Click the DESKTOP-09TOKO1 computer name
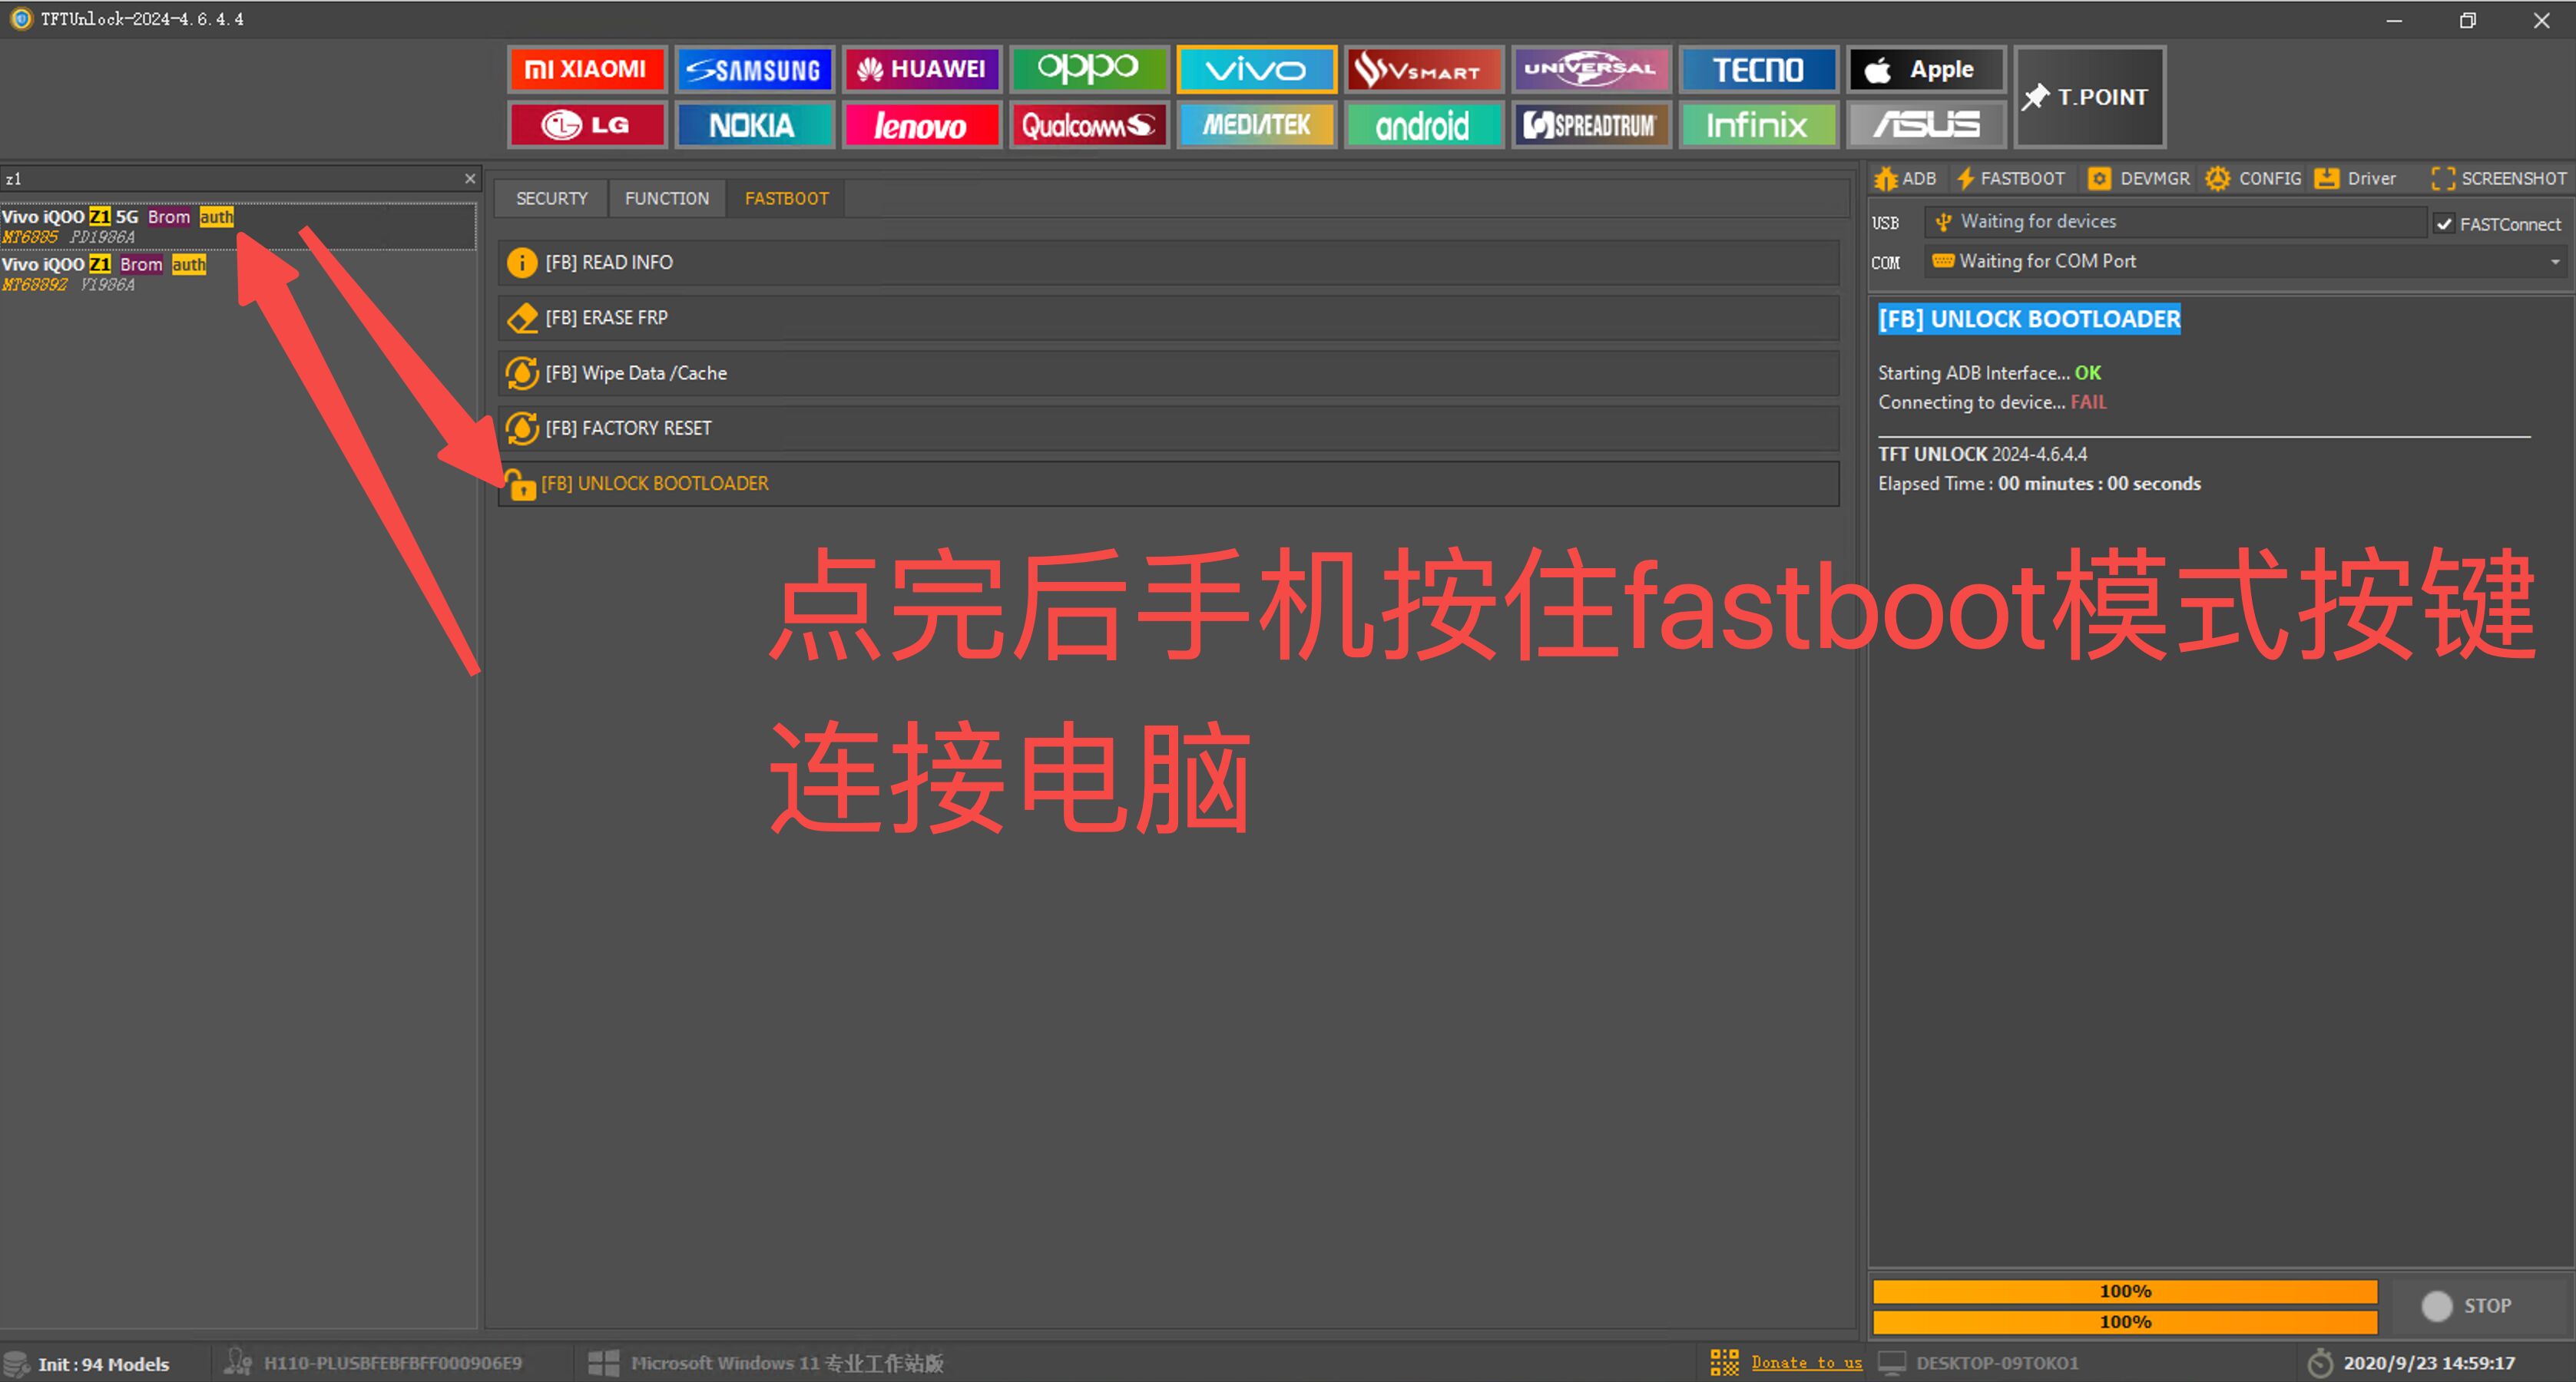The width and height of the screenshot is (2576, 1382). [x=1997, y=1363]
